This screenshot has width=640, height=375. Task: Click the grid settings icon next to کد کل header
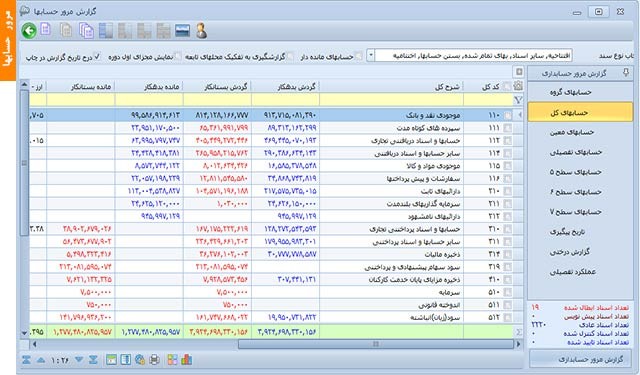(518, 86)
